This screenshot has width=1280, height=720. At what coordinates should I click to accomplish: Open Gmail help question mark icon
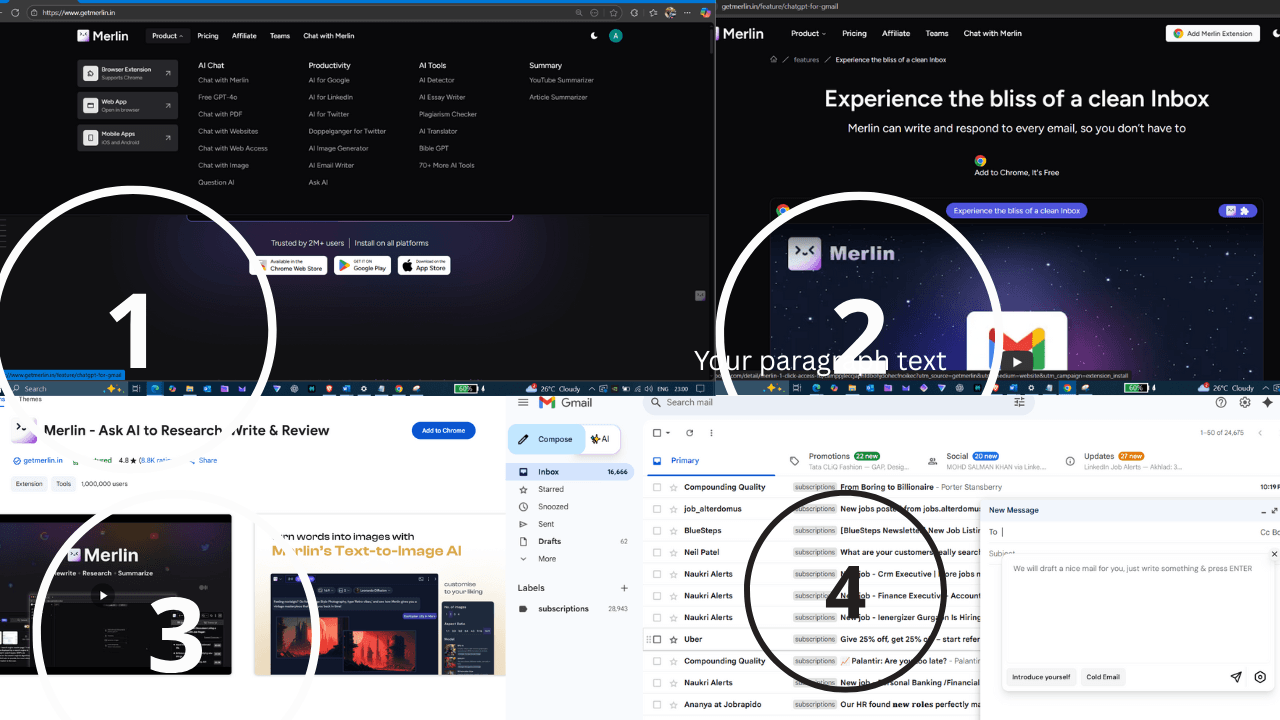1221,402
